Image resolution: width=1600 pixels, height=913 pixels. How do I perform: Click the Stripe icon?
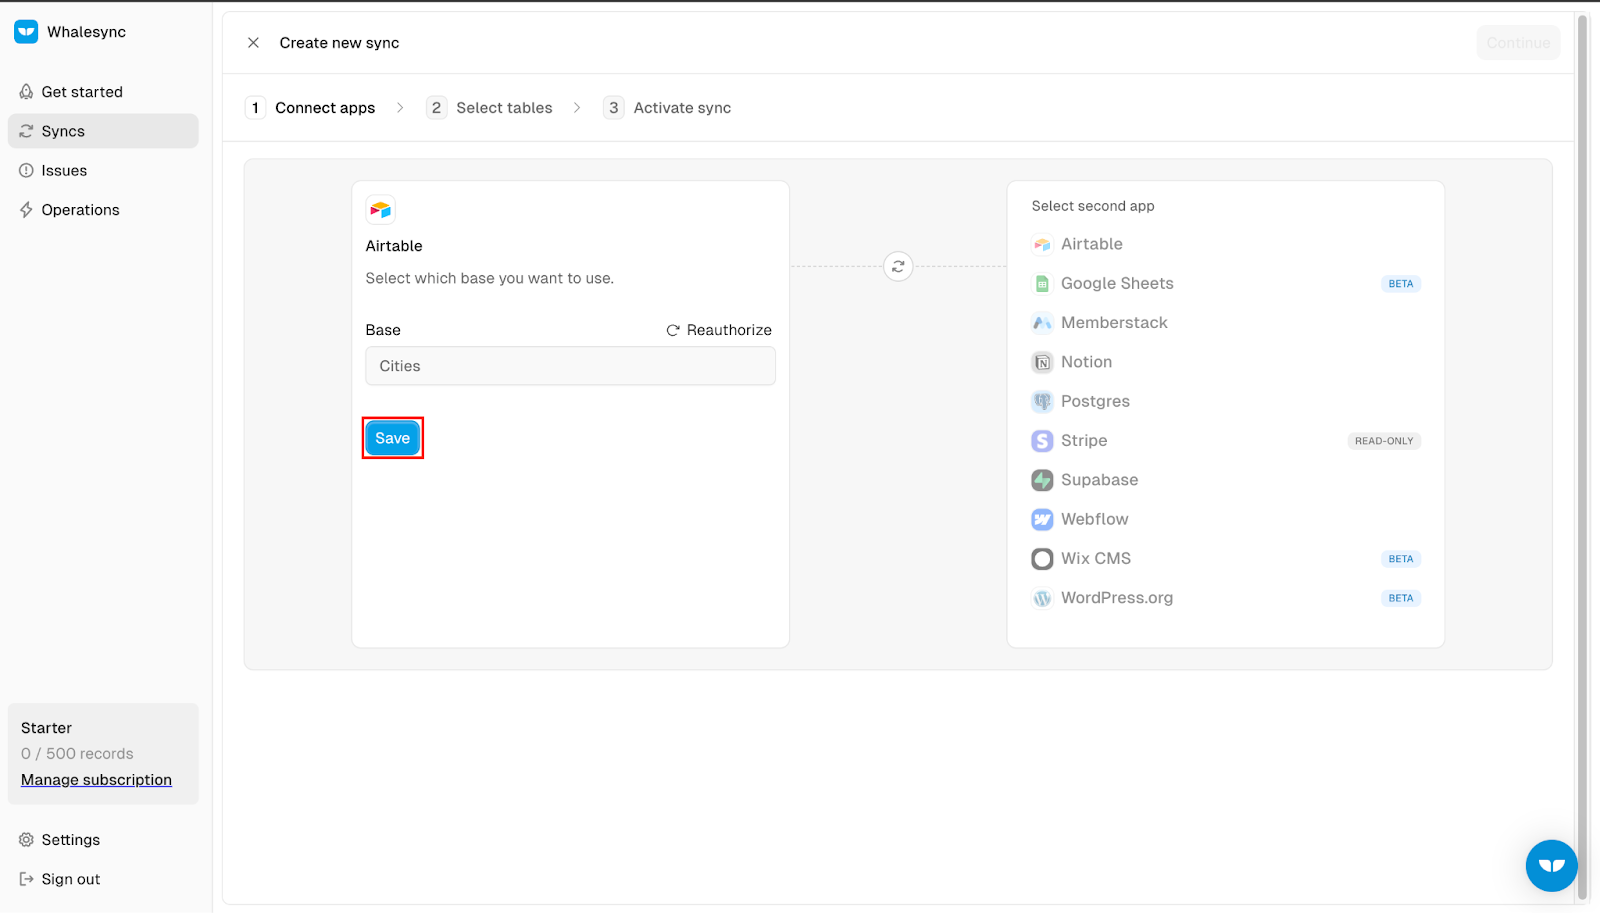coord(1042,441)
